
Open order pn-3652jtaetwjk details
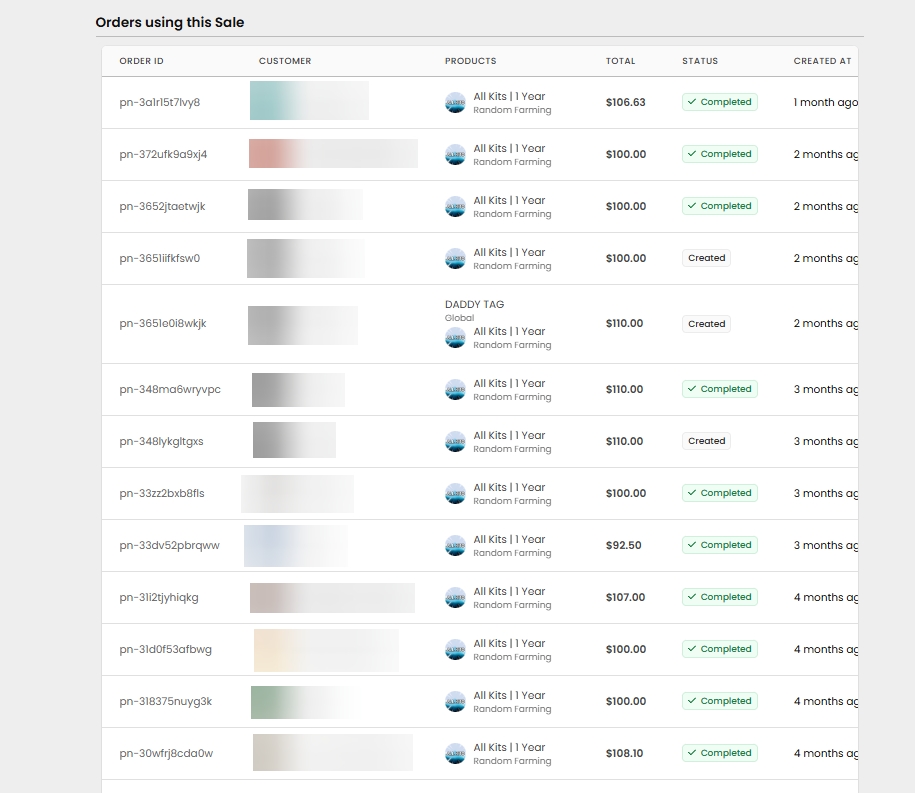(x=162, y=207)
